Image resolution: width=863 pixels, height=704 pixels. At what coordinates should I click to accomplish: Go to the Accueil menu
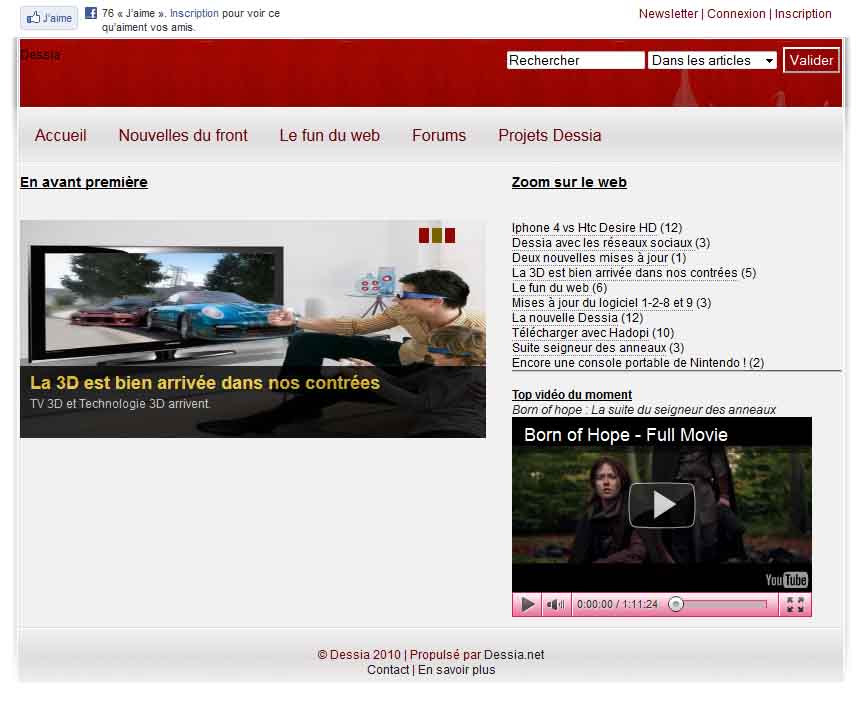(x=61, y=135)
